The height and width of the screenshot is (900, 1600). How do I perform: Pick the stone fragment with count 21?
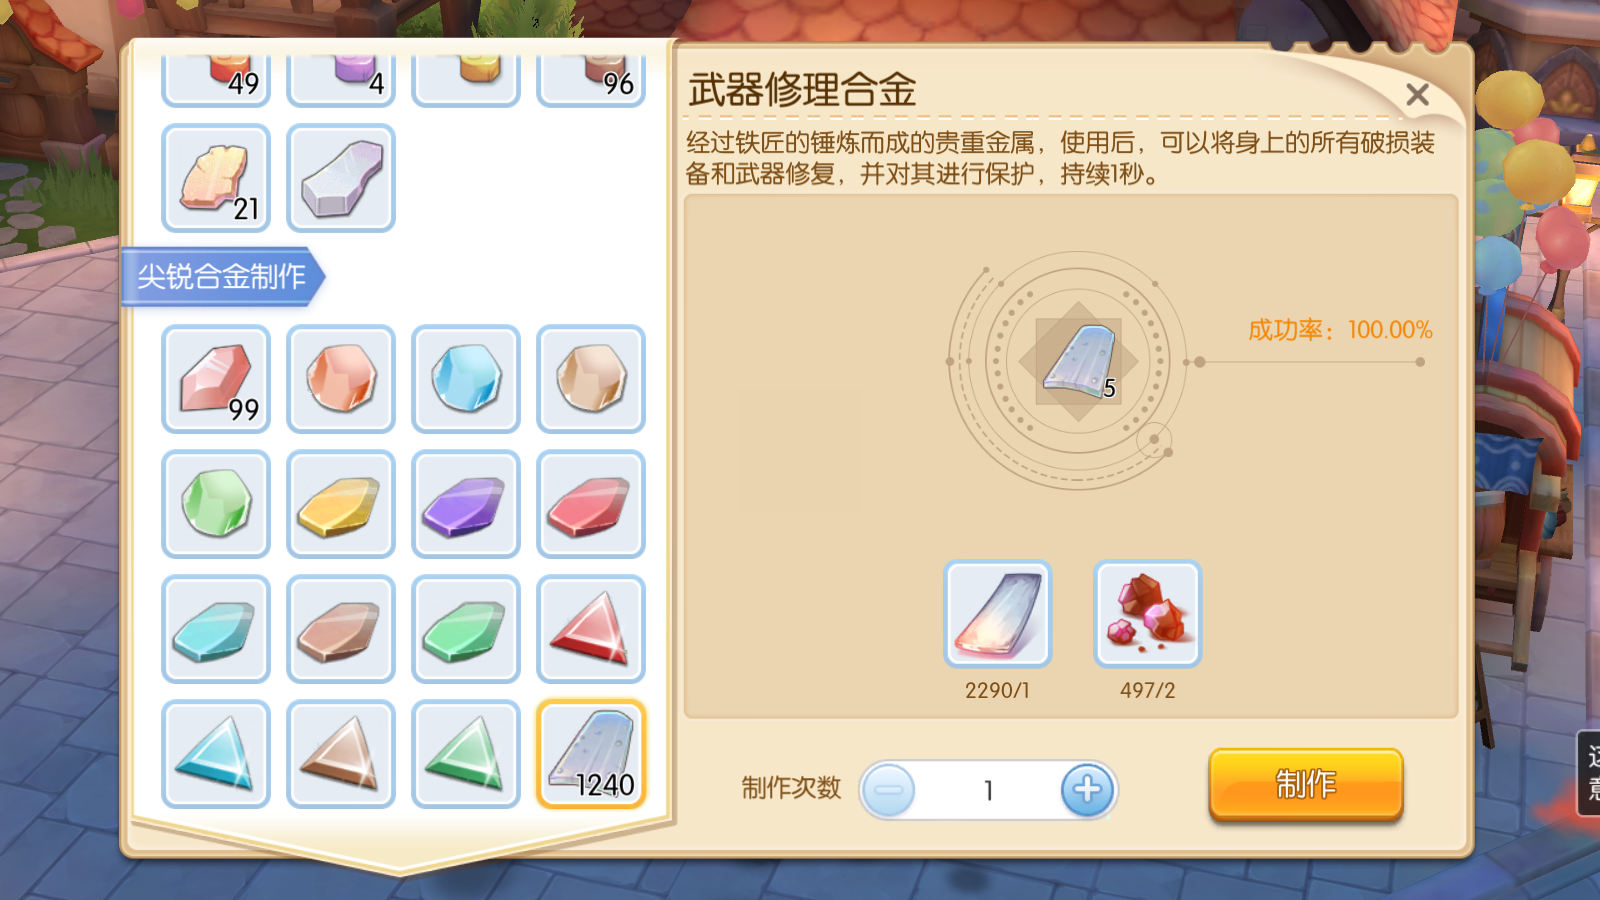pyautogui.click(x=216, y=178)
